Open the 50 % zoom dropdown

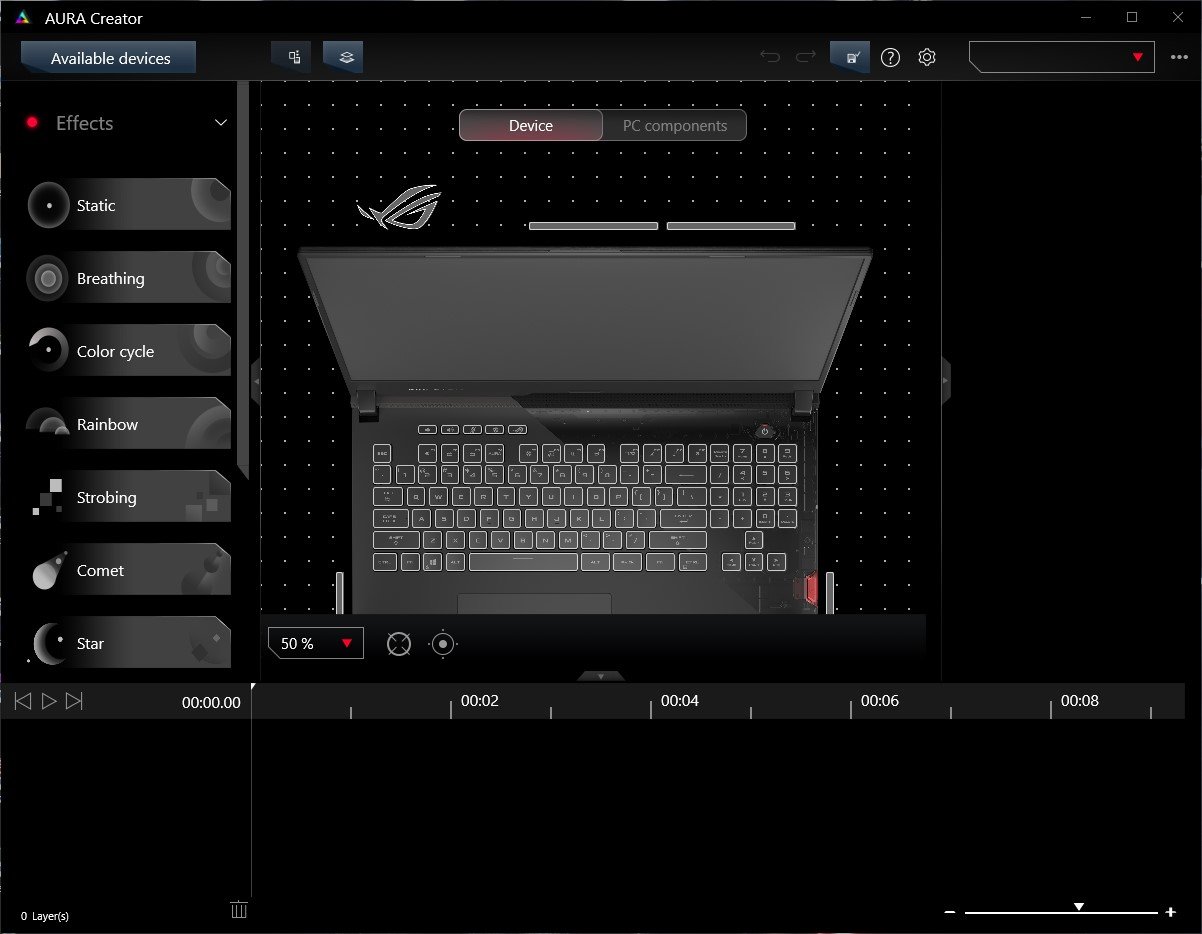click(316, 643)
